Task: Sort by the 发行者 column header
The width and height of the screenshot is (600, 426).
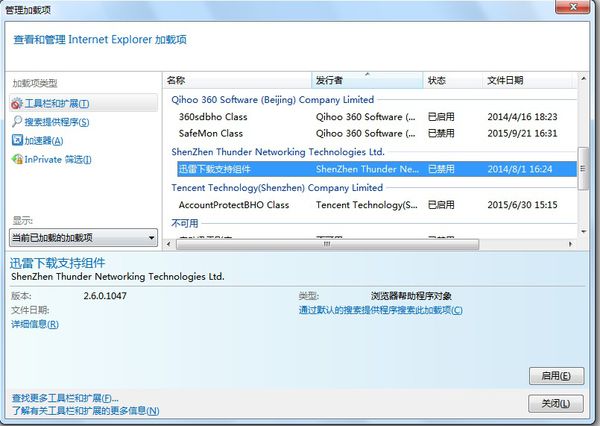Action: pyautogui.click(x=367, y=80)
